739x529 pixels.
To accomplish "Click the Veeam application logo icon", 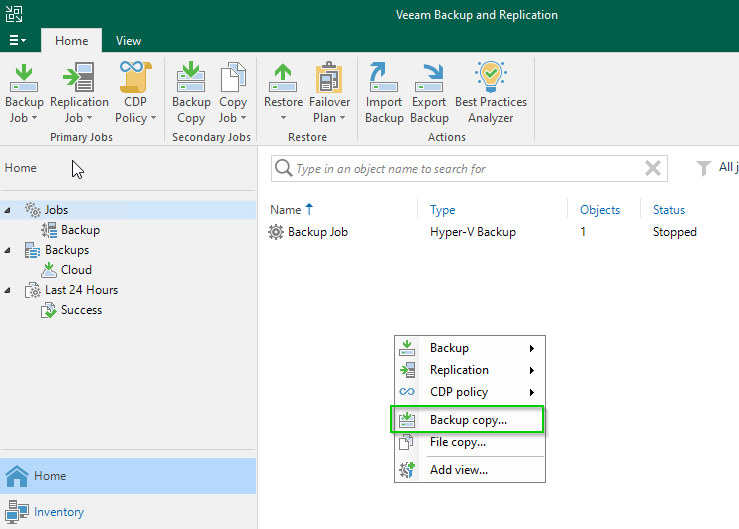I will click(x=14, y=14).
